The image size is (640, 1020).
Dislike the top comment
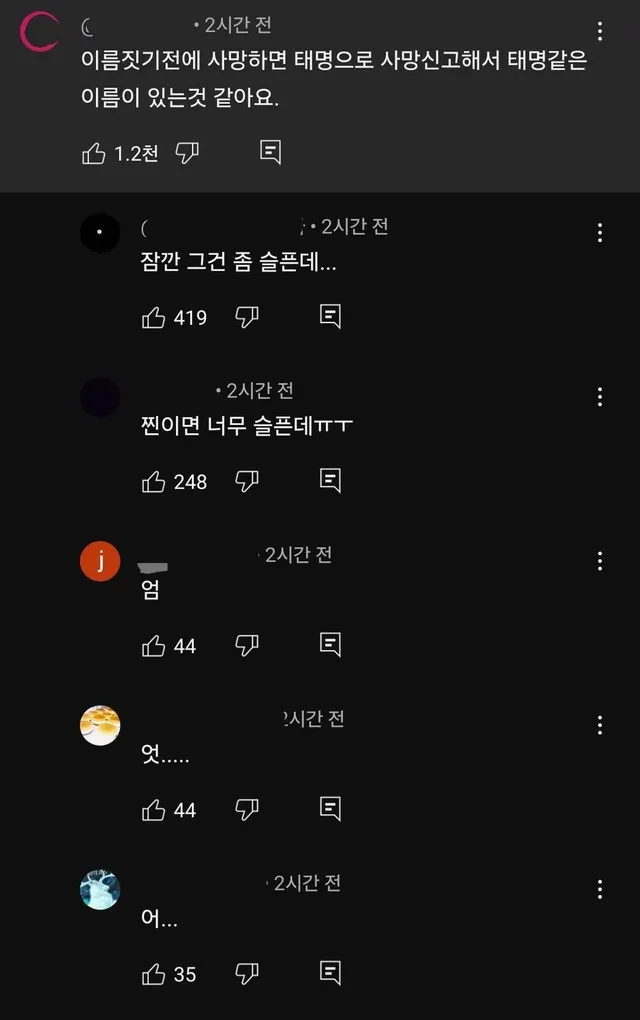click(188, 152)
